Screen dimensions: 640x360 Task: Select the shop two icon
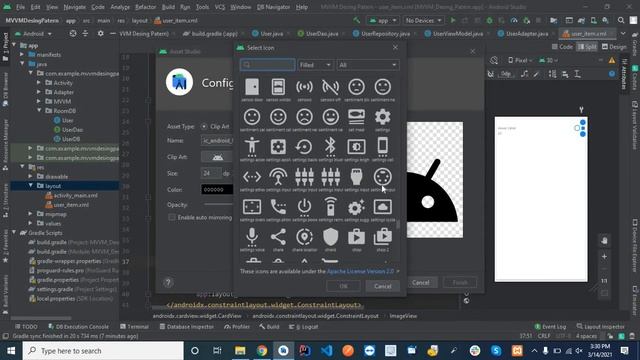[x=382, y=237]
